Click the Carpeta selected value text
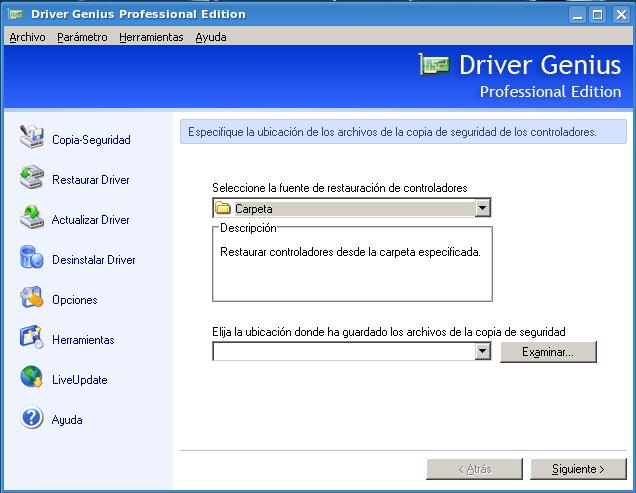Screen dimensions: 636x493 (x=254, y=209)
